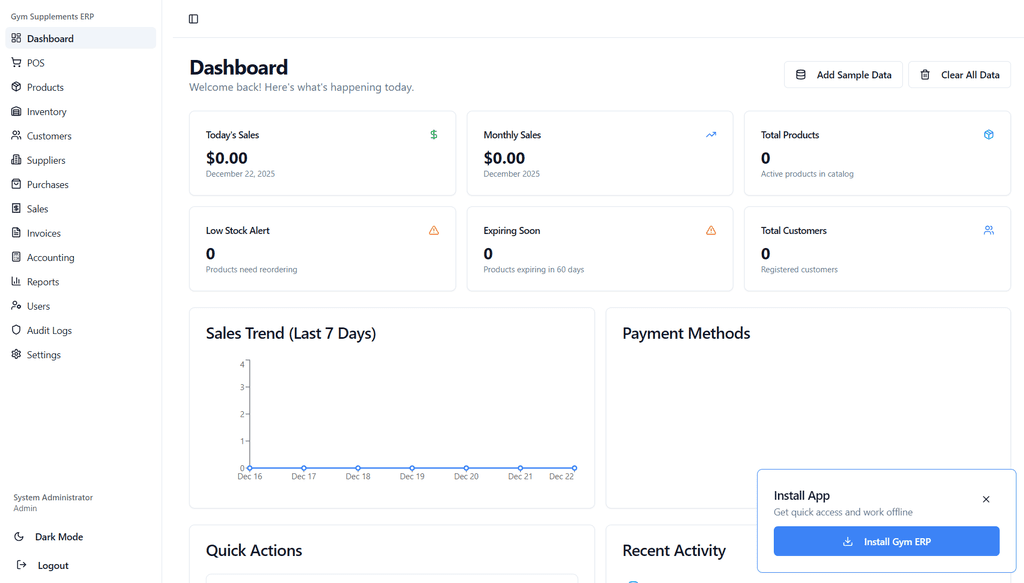Click the Audit Logs shield icon
Screen dimensions: 1024x583
point(16,330)
